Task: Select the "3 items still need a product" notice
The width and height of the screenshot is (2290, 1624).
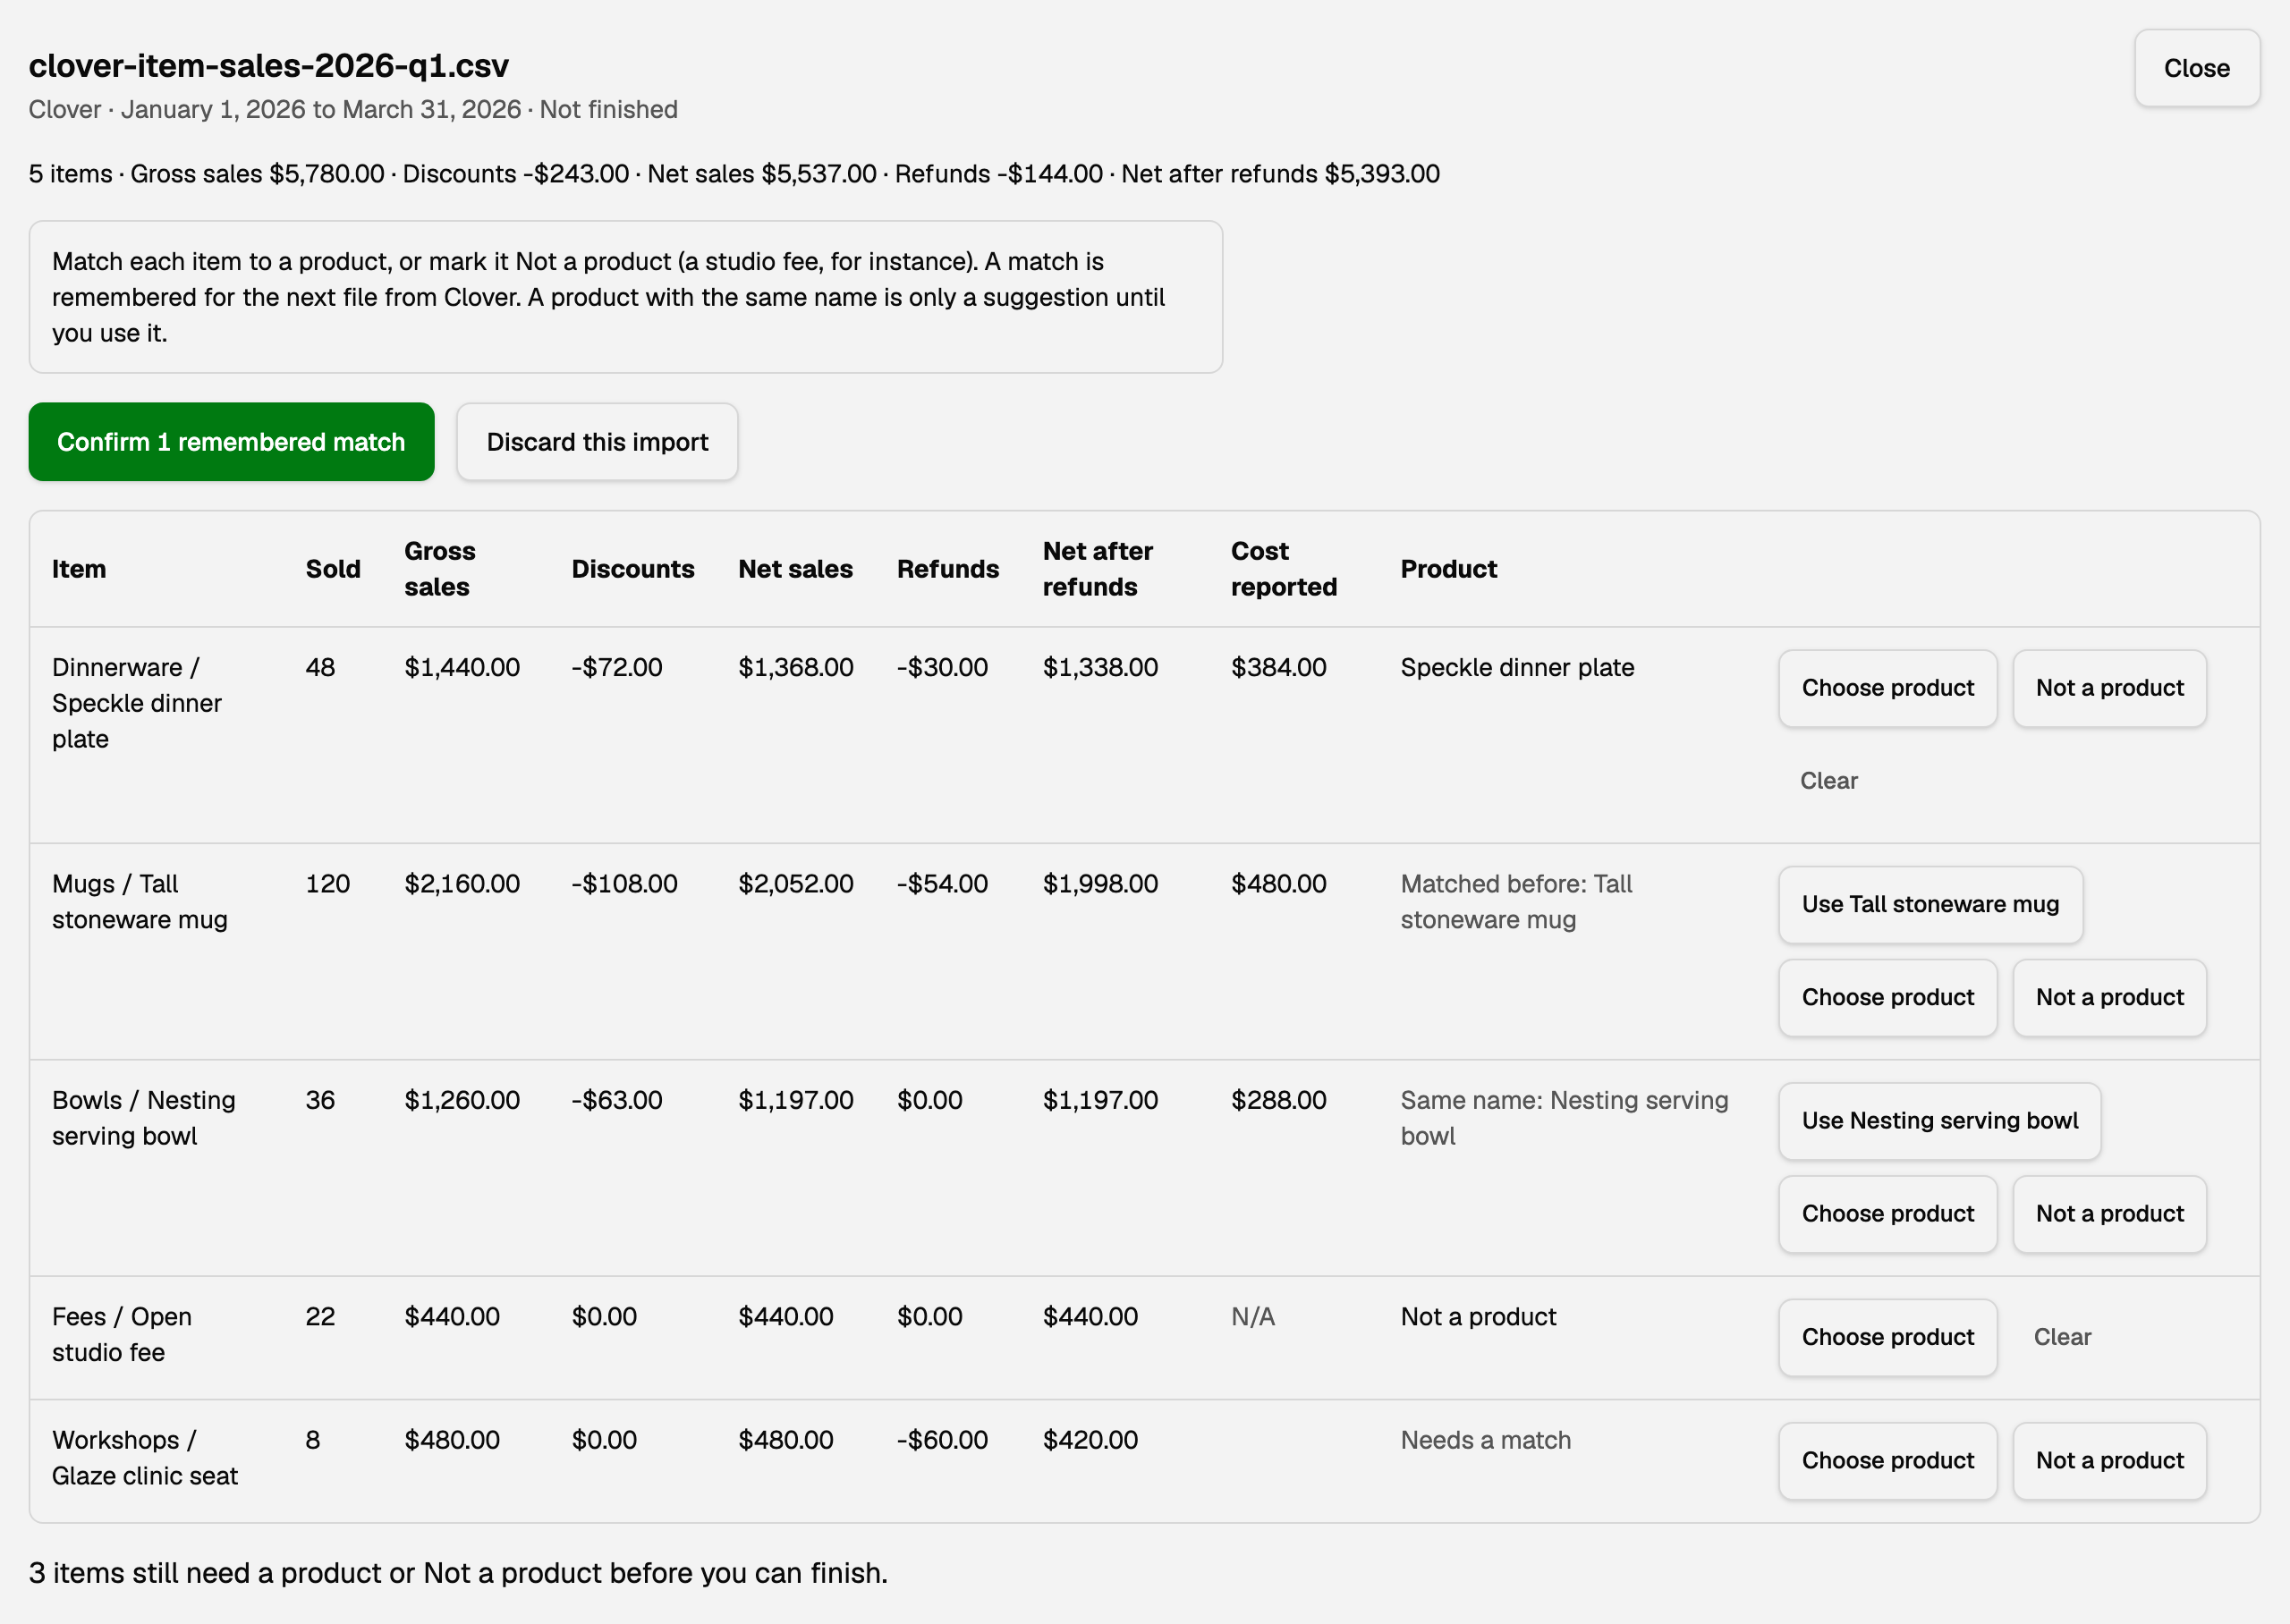Action: click(458, 1574)
